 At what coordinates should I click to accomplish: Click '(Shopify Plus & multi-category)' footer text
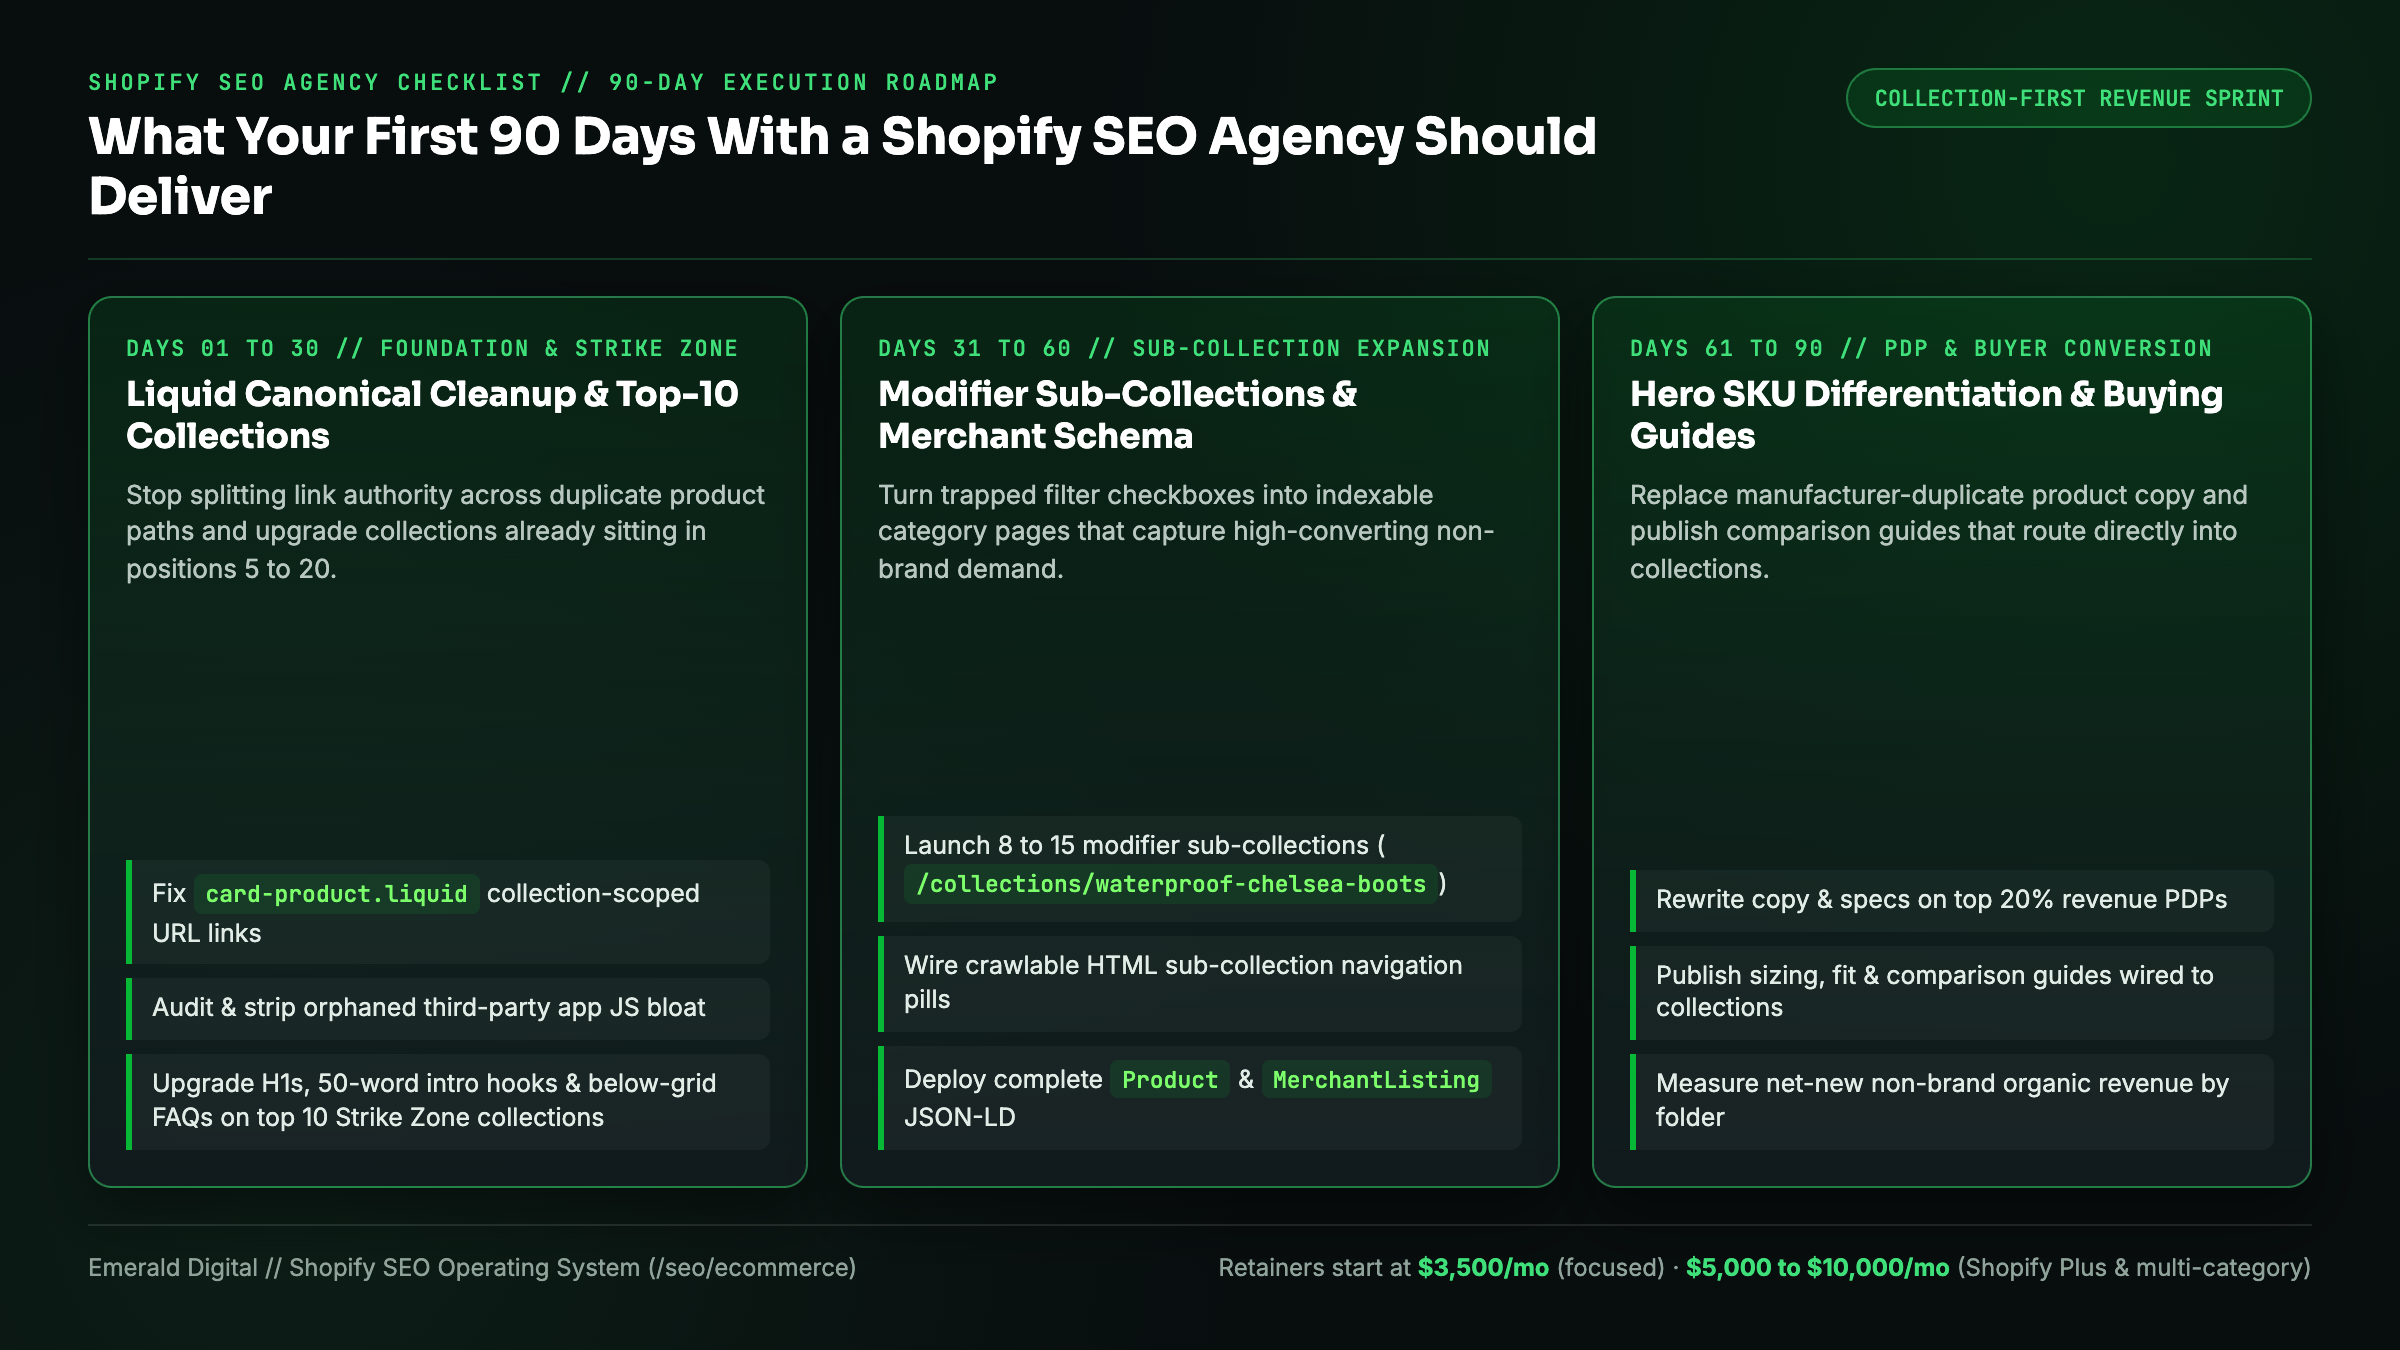(x=2134, y=1267)
